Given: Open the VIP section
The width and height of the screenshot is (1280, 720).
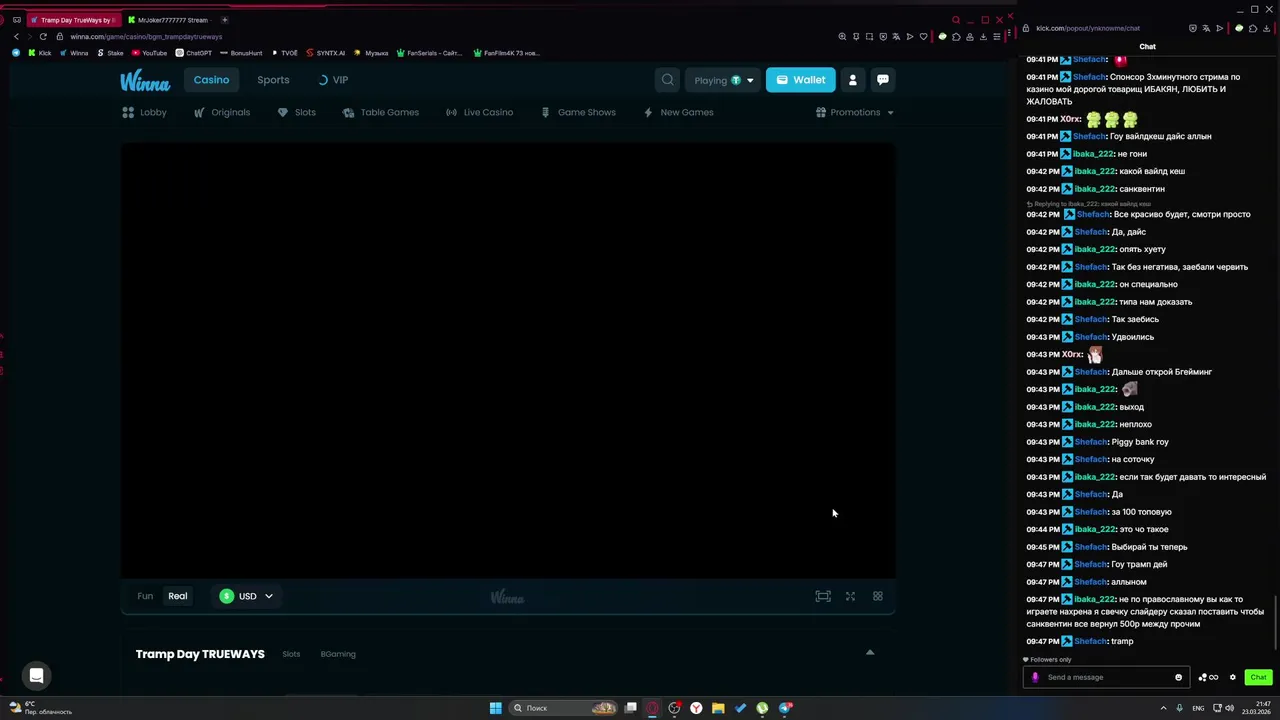Looking at the screenshot, I should pyautogui.click(x=333, y=80).
